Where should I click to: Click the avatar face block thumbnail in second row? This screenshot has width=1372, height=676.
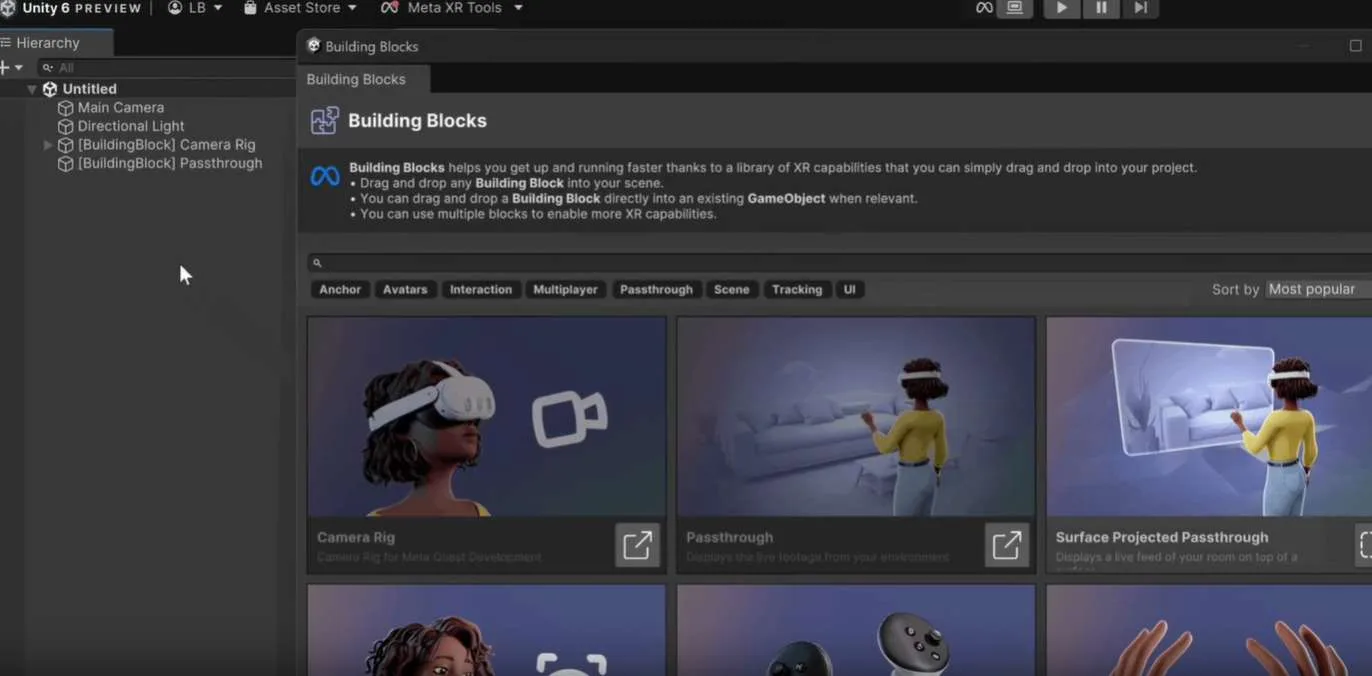click(x=487, y=631)
